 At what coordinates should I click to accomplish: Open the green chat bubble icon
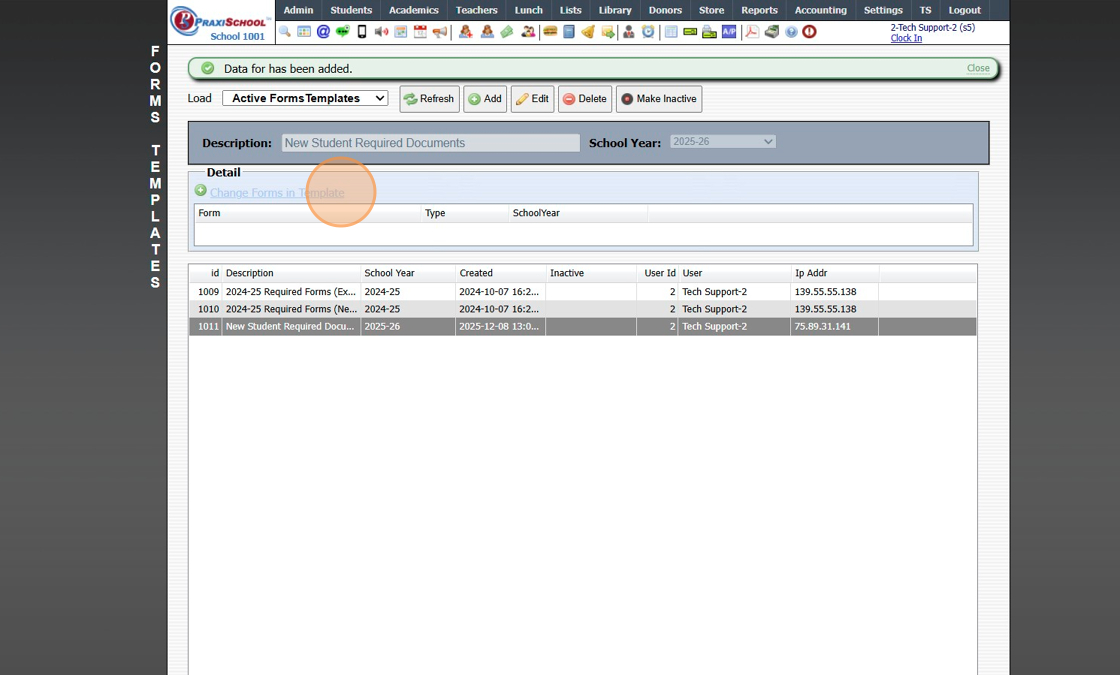tap(343, 31)
